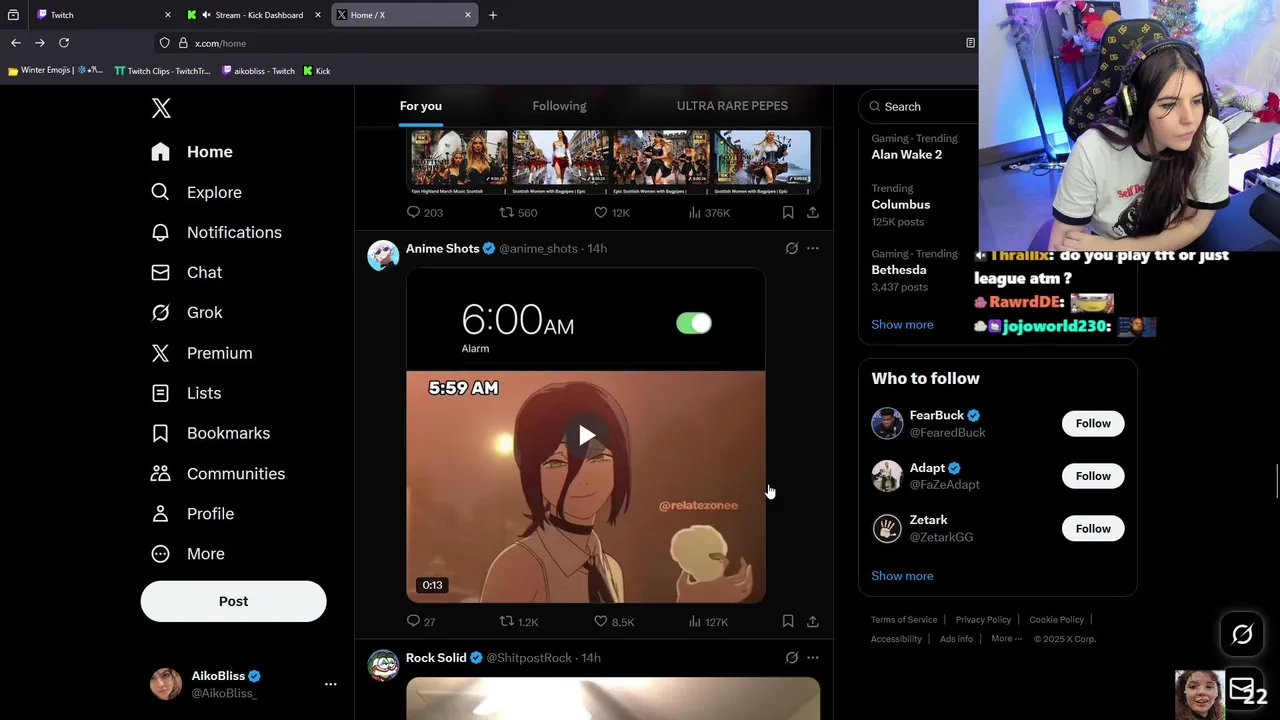Viewport: 1280px width, 720px height.
Task: Open a new browser tab
Action: click(x=492, y=15)
